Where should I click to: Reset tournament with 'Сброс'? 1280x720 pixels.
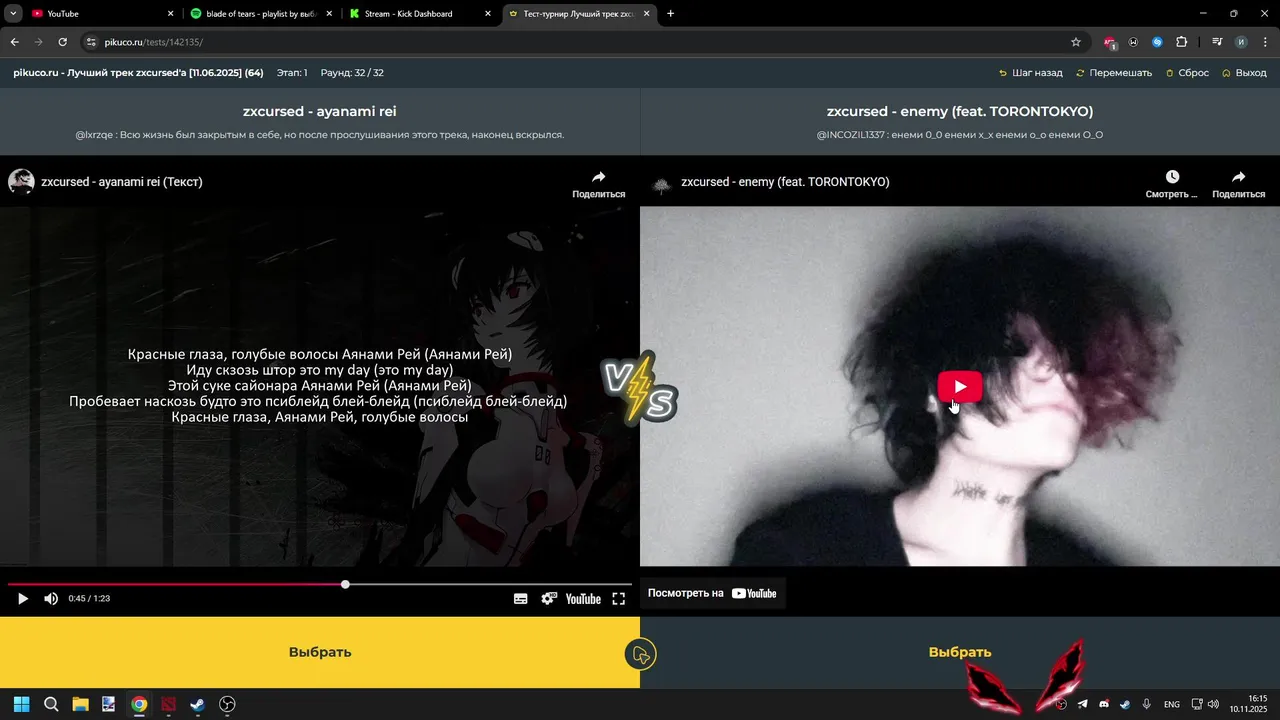click(1187, 73)
